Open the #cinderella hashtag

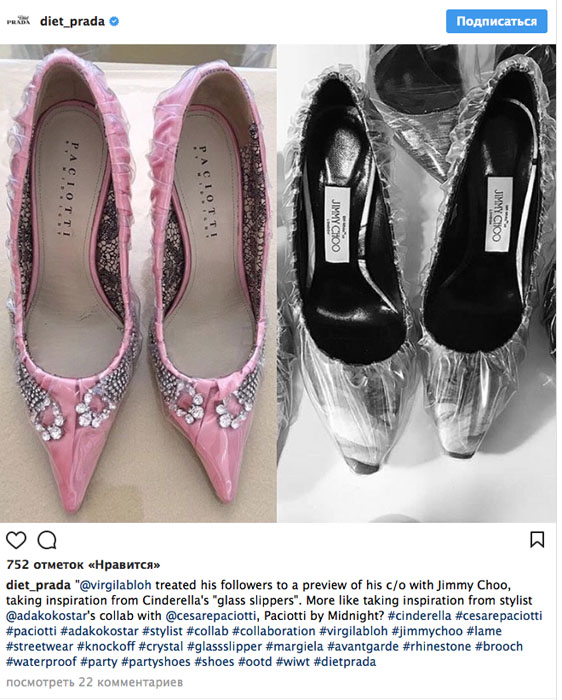(420, 616)
